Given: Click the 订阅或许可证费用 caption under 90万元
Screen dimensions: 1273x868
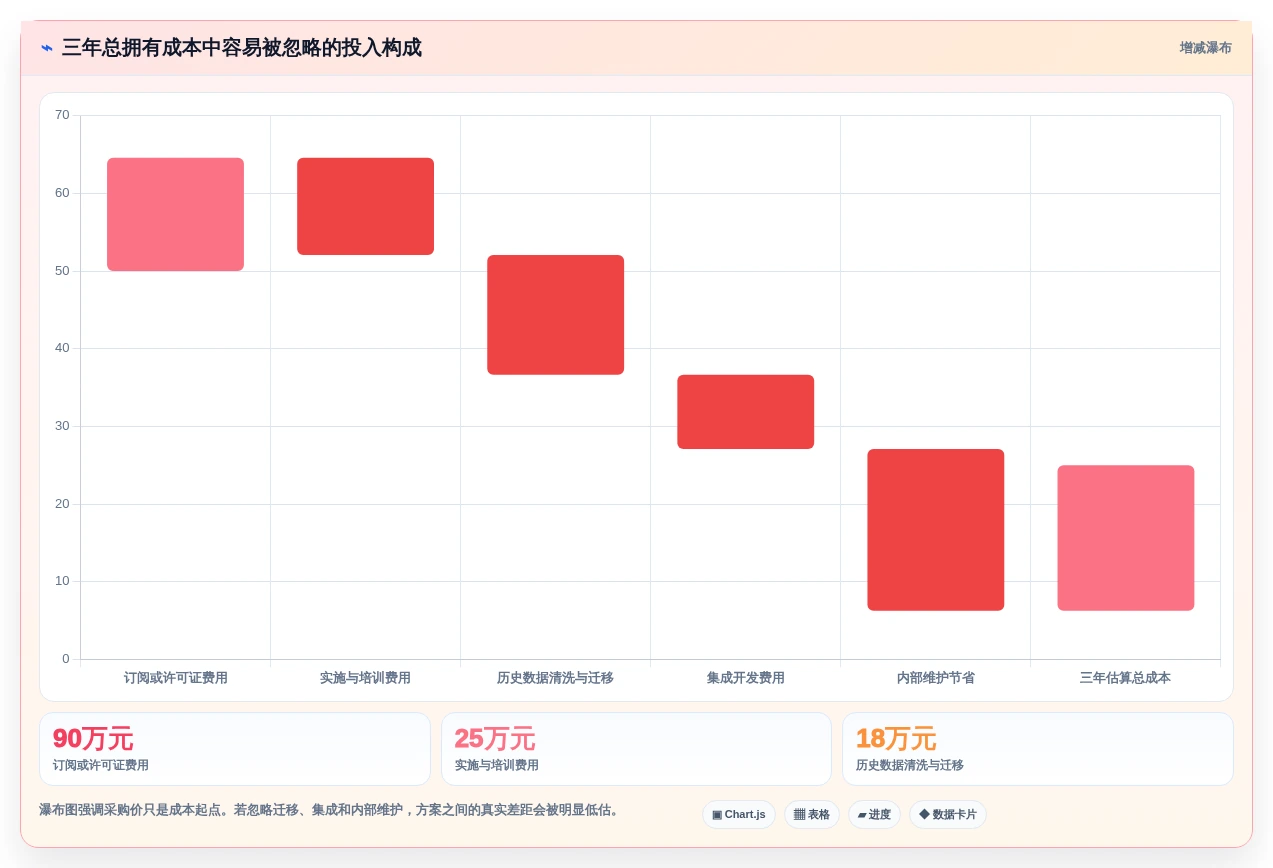Looking at the screenshot, I should click(101, 765).
